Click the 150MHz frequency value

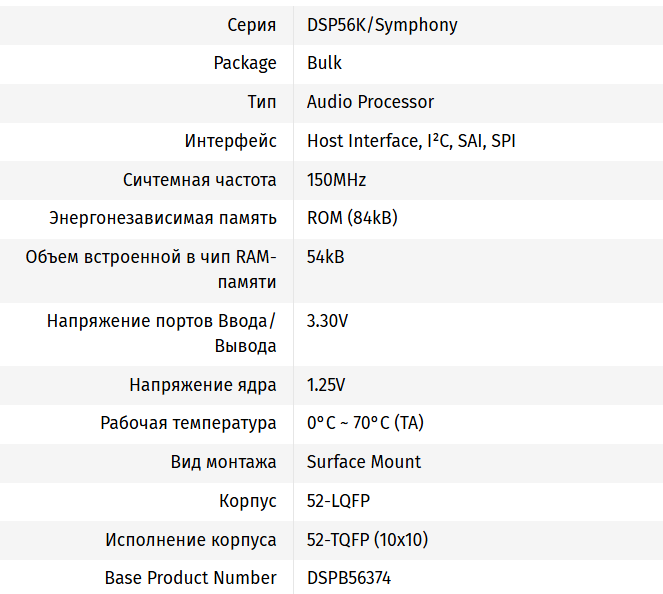tap(336, 180)
